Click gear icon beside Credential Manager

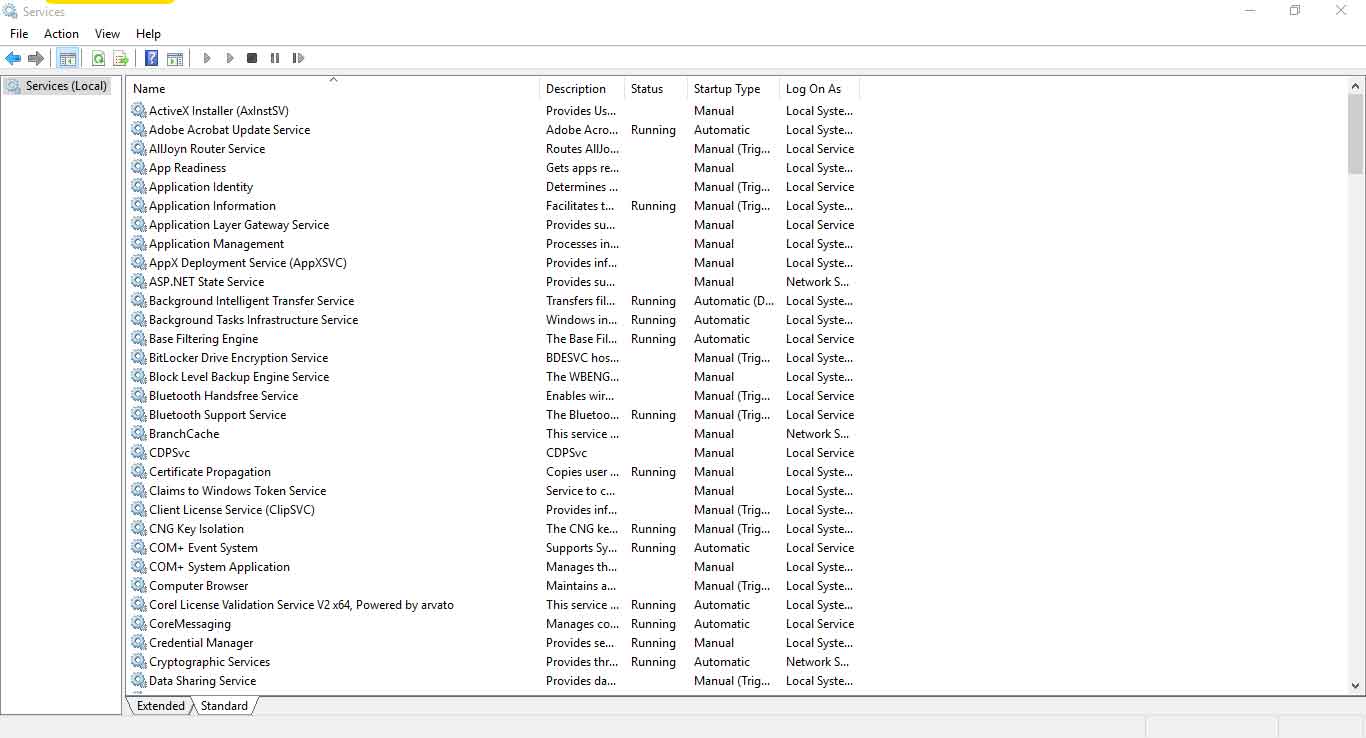(x=138, y=643)
